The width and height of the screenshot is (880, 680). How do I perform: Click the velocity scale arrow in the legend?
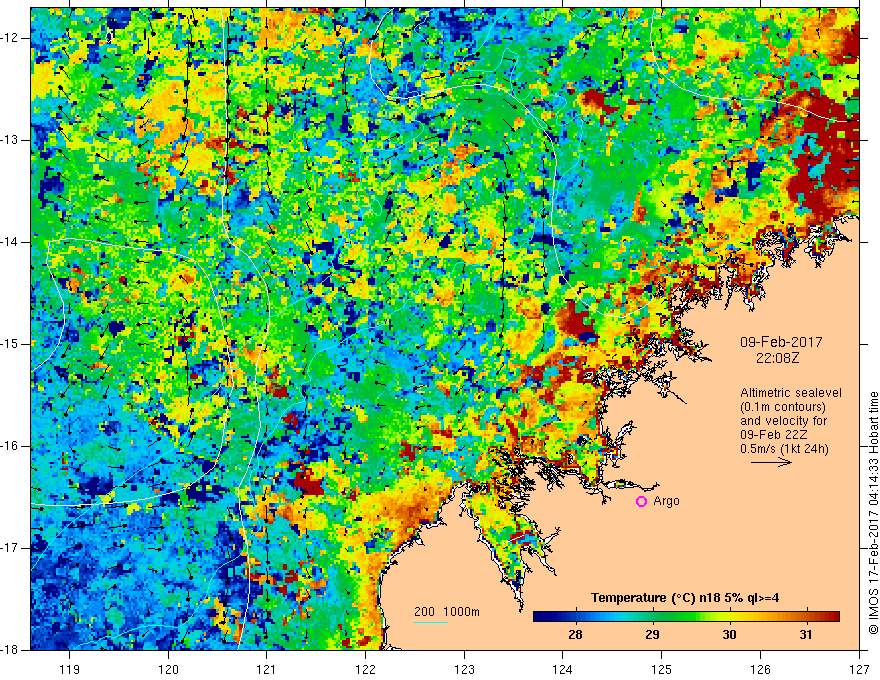point(771,462)
